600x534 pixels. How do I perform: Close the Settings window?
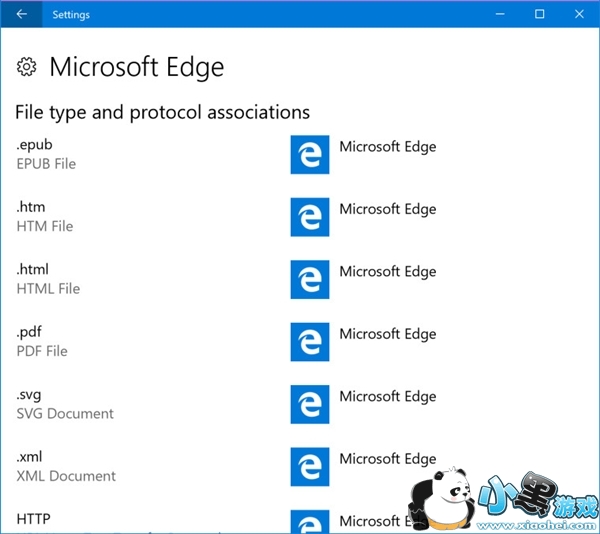click(x=581, y=14)
